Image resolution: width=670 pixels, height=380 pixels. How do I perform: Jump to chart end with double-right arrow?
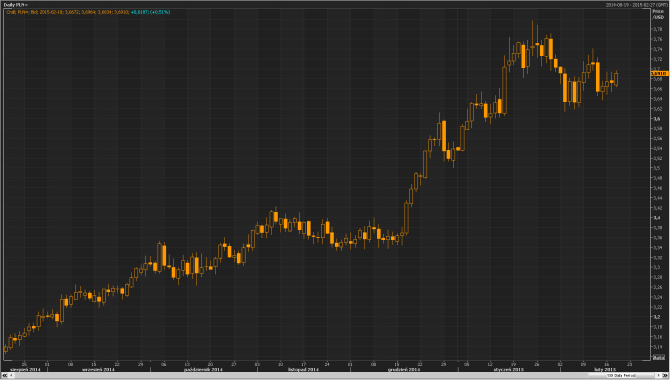[x=665, y=375]
